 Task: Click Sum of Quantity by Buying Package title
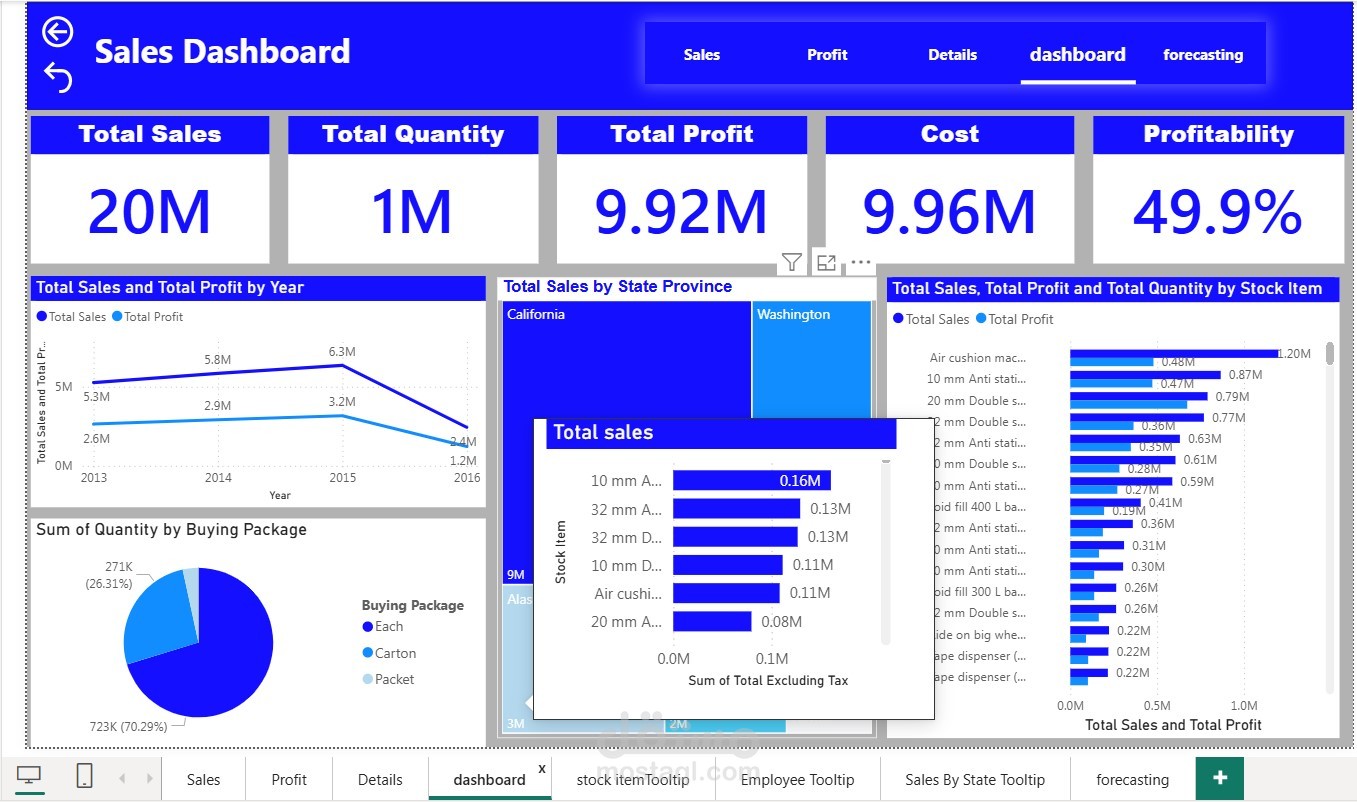coord(171,530)
